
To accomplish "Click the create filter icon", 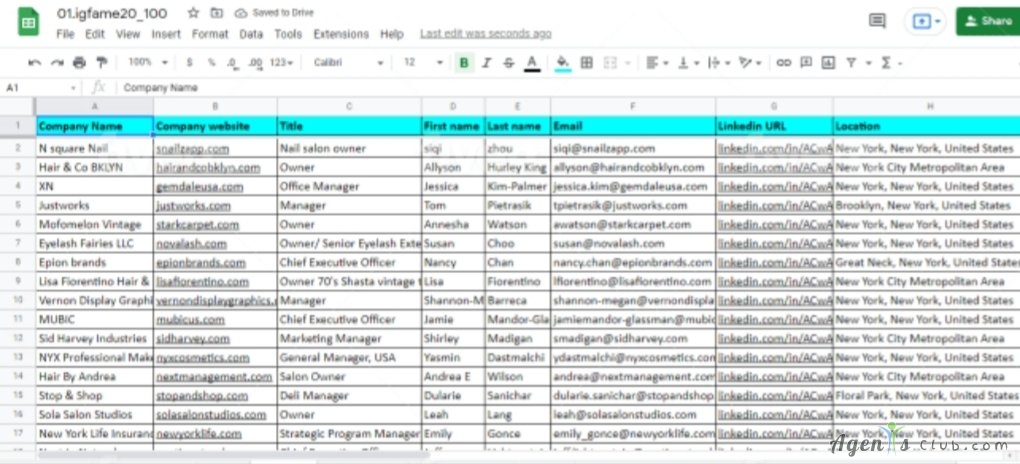I will (851, 62).
